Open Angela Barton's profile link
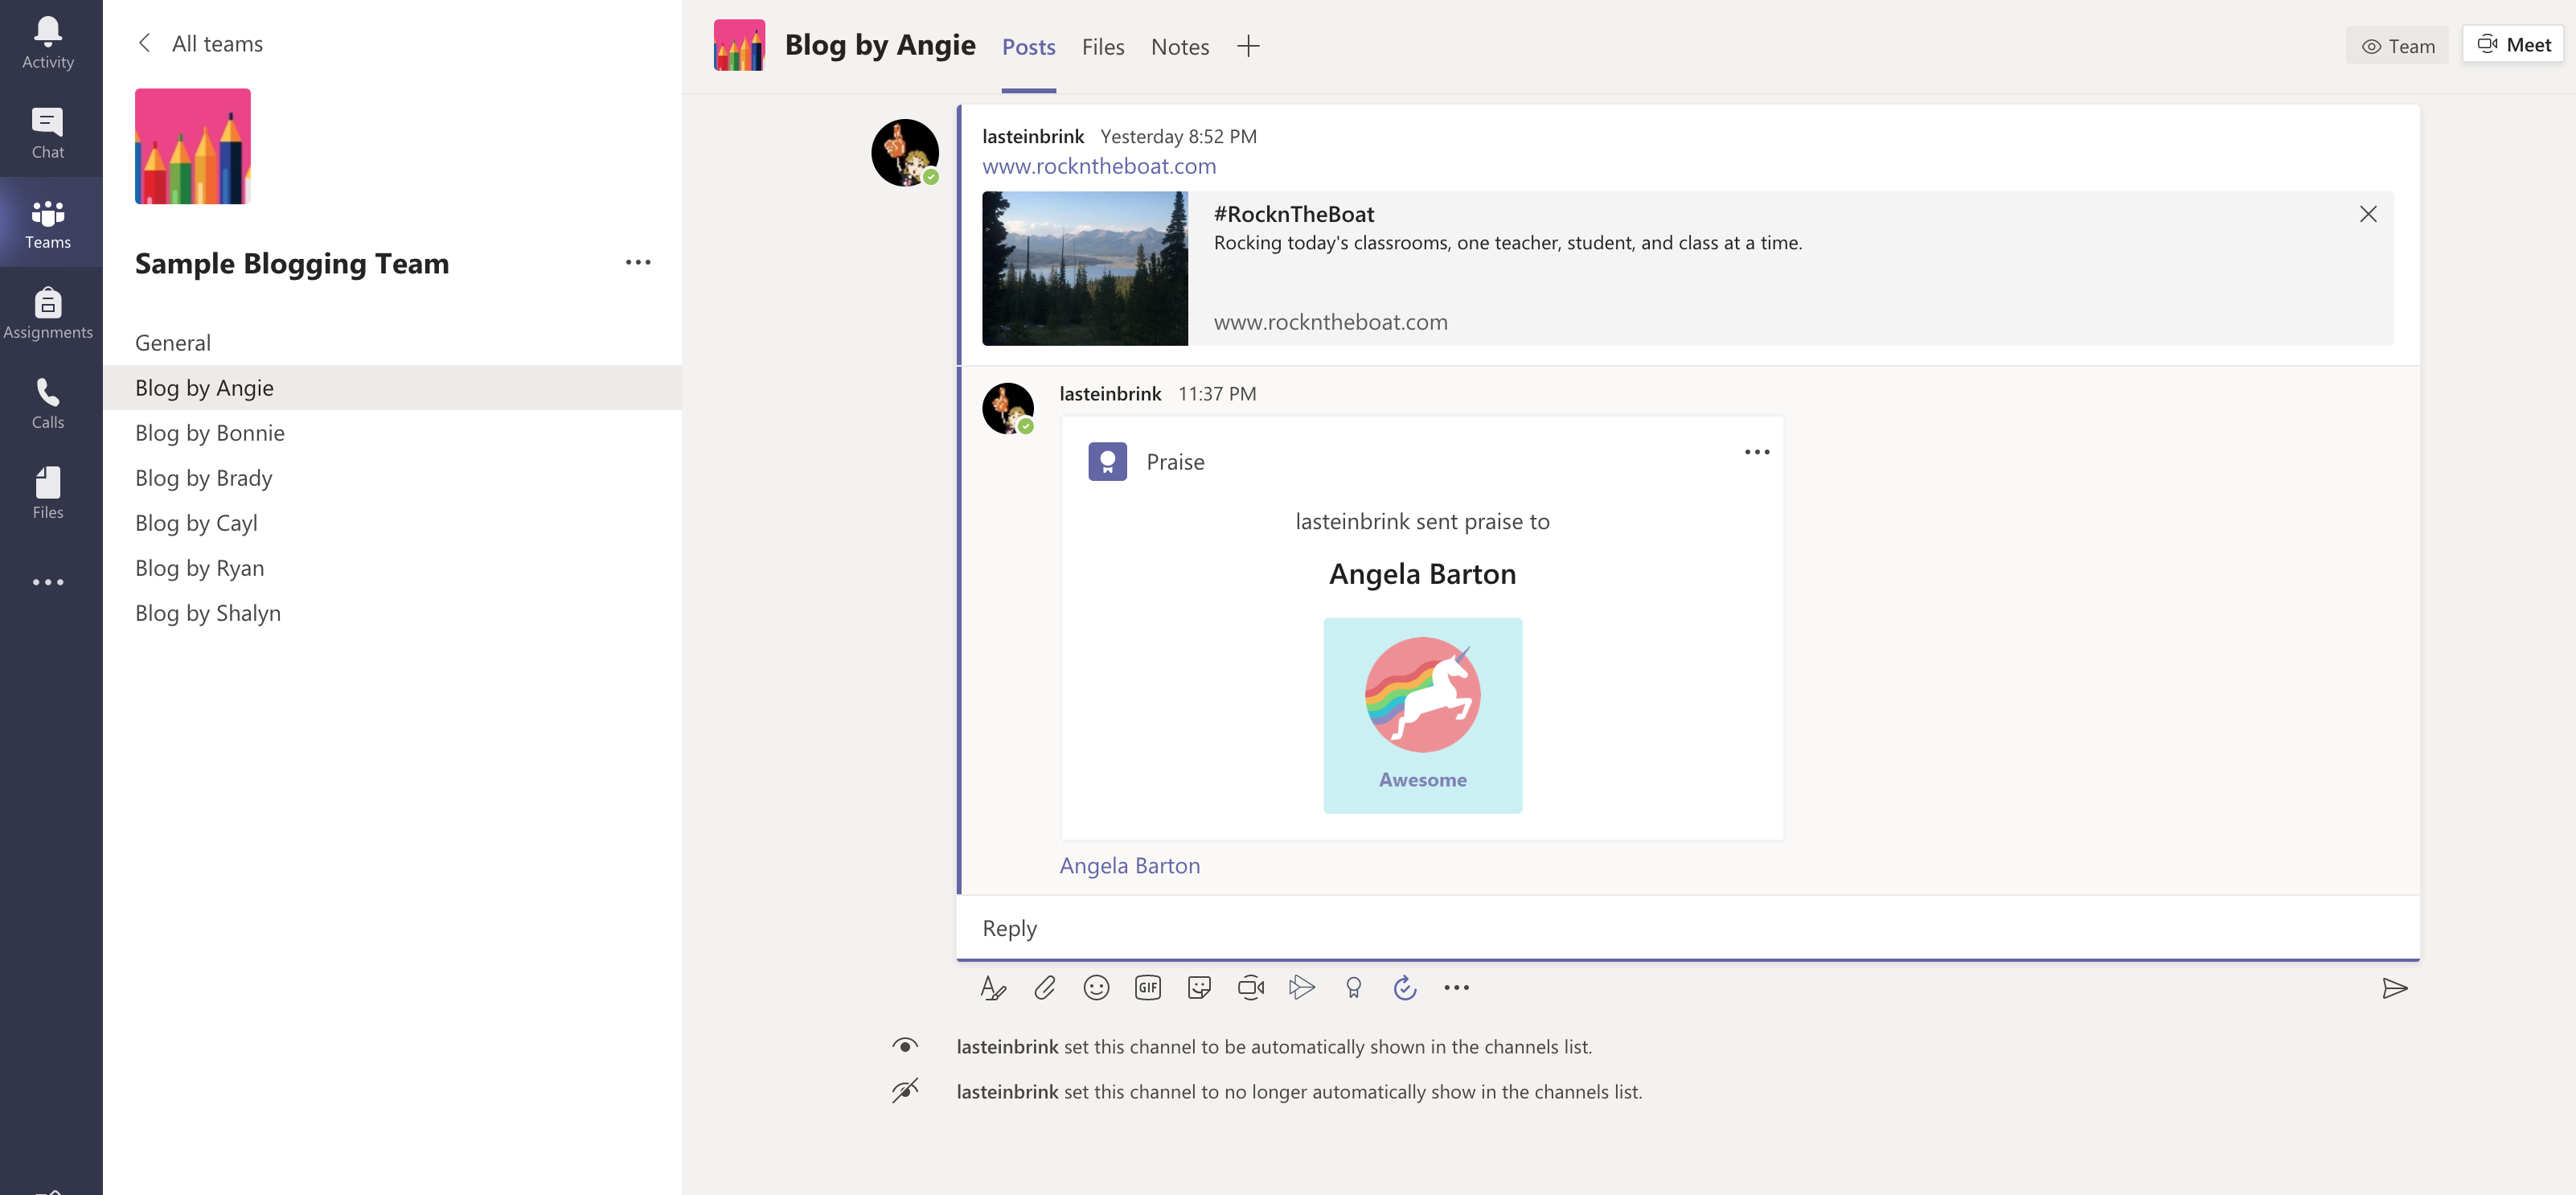 [1129, 865]
